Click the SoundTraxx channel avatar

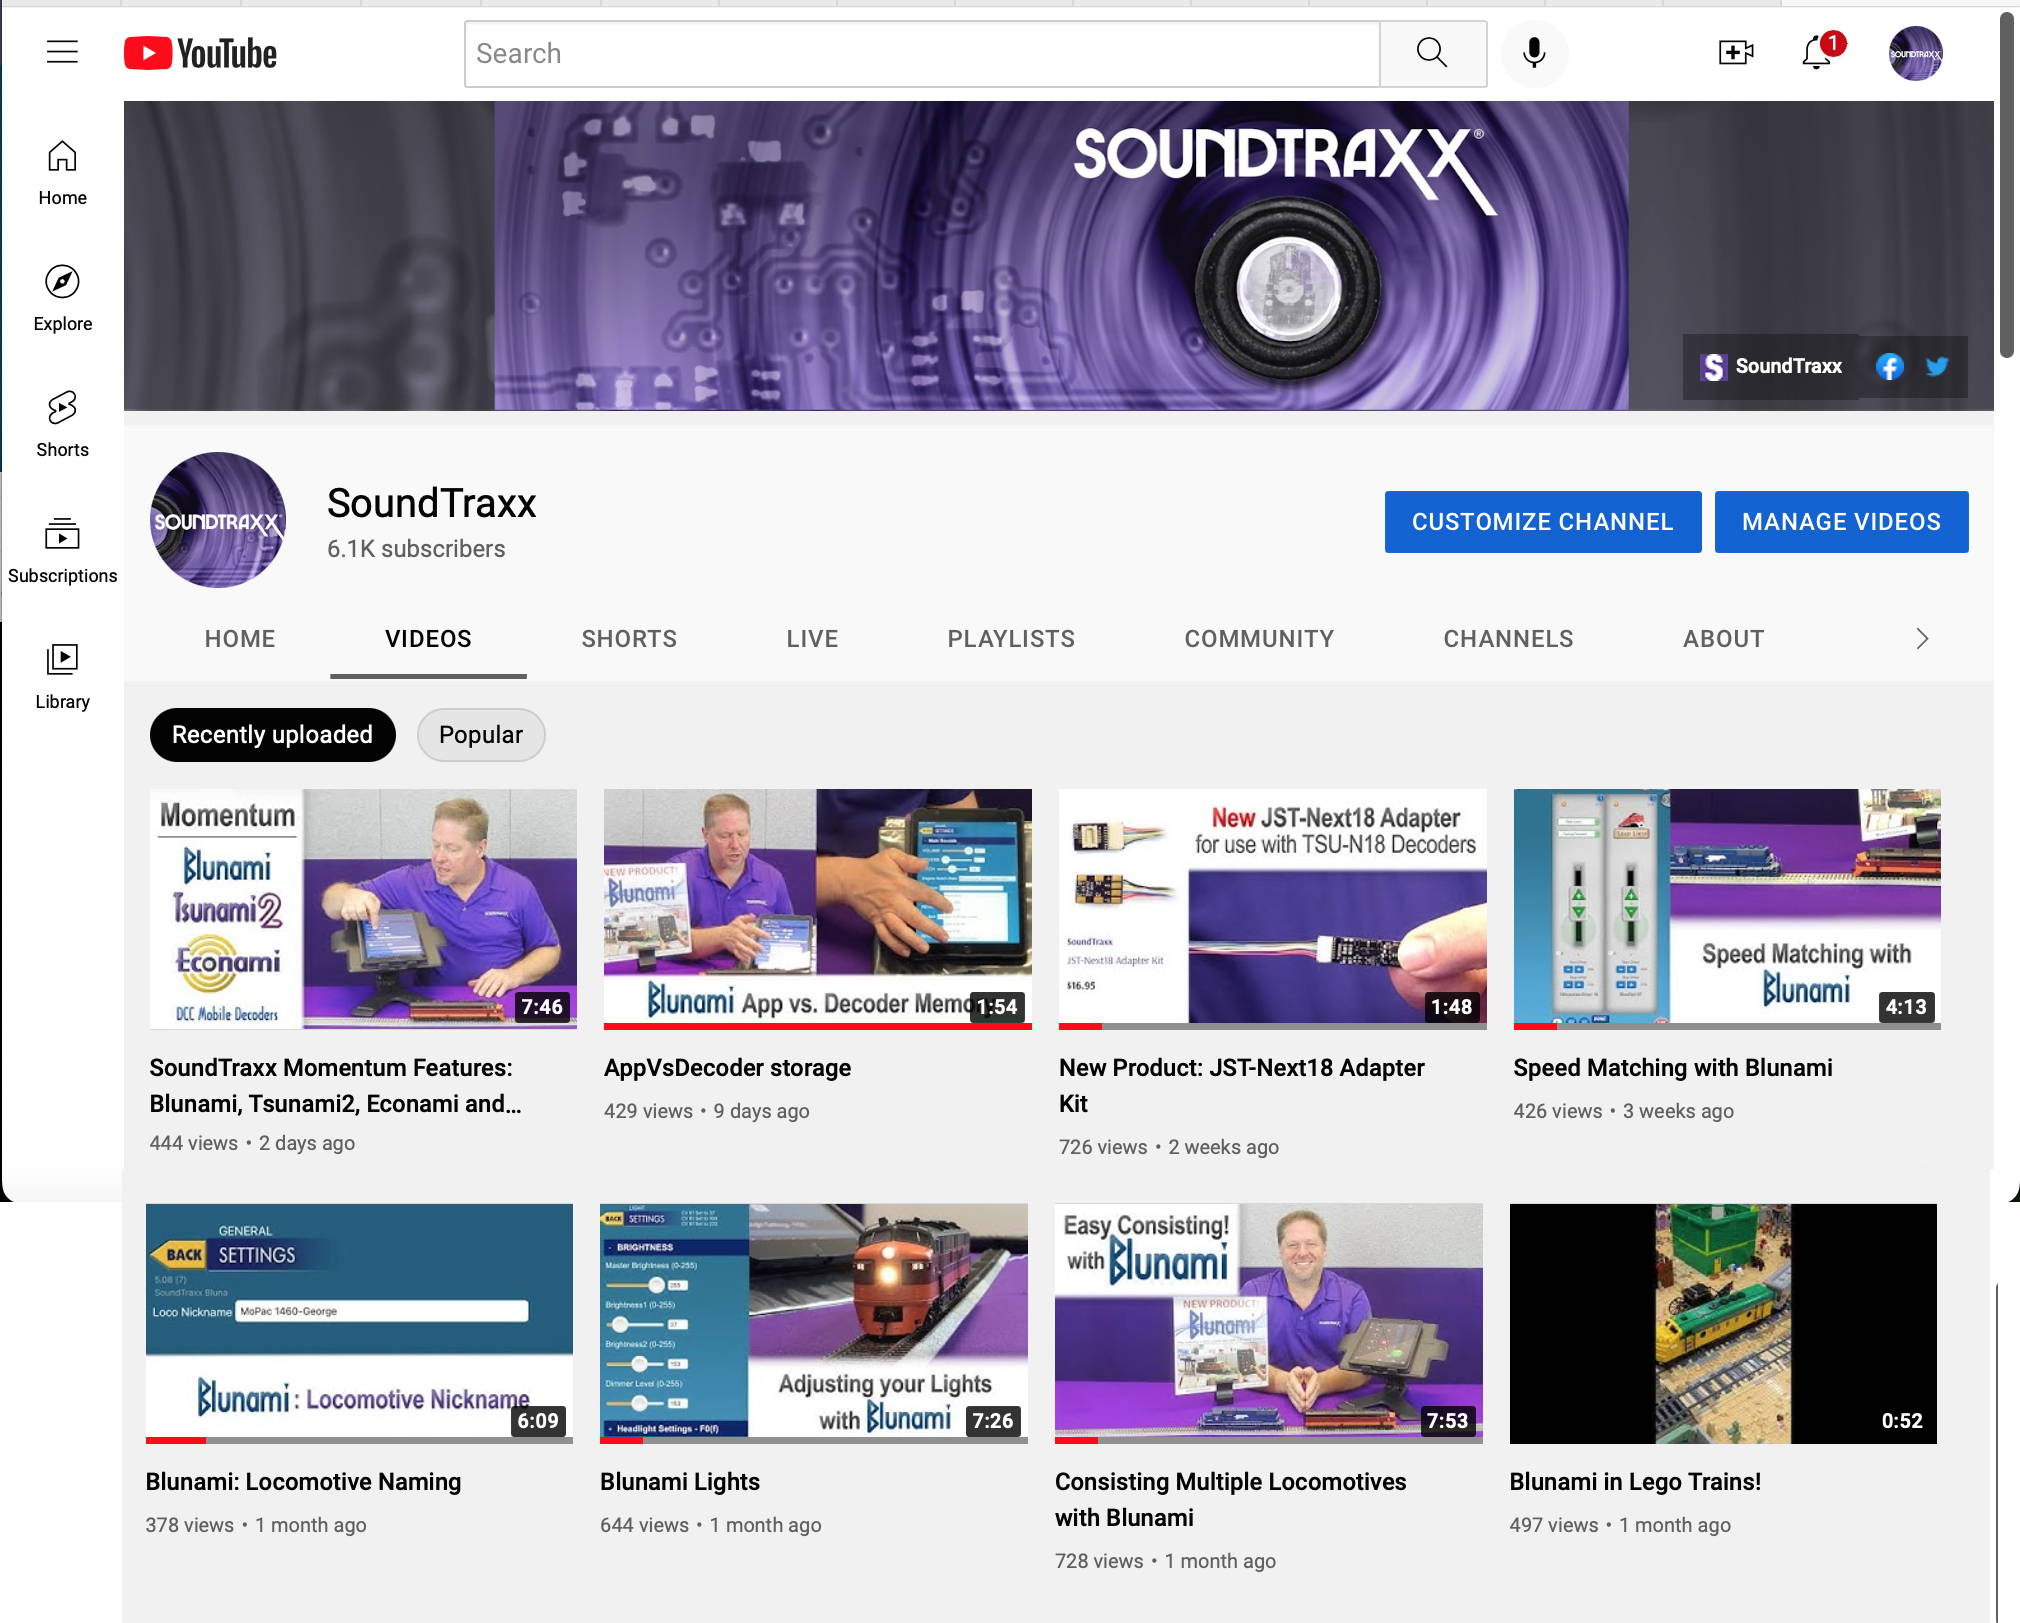click(x=218, y=520)
